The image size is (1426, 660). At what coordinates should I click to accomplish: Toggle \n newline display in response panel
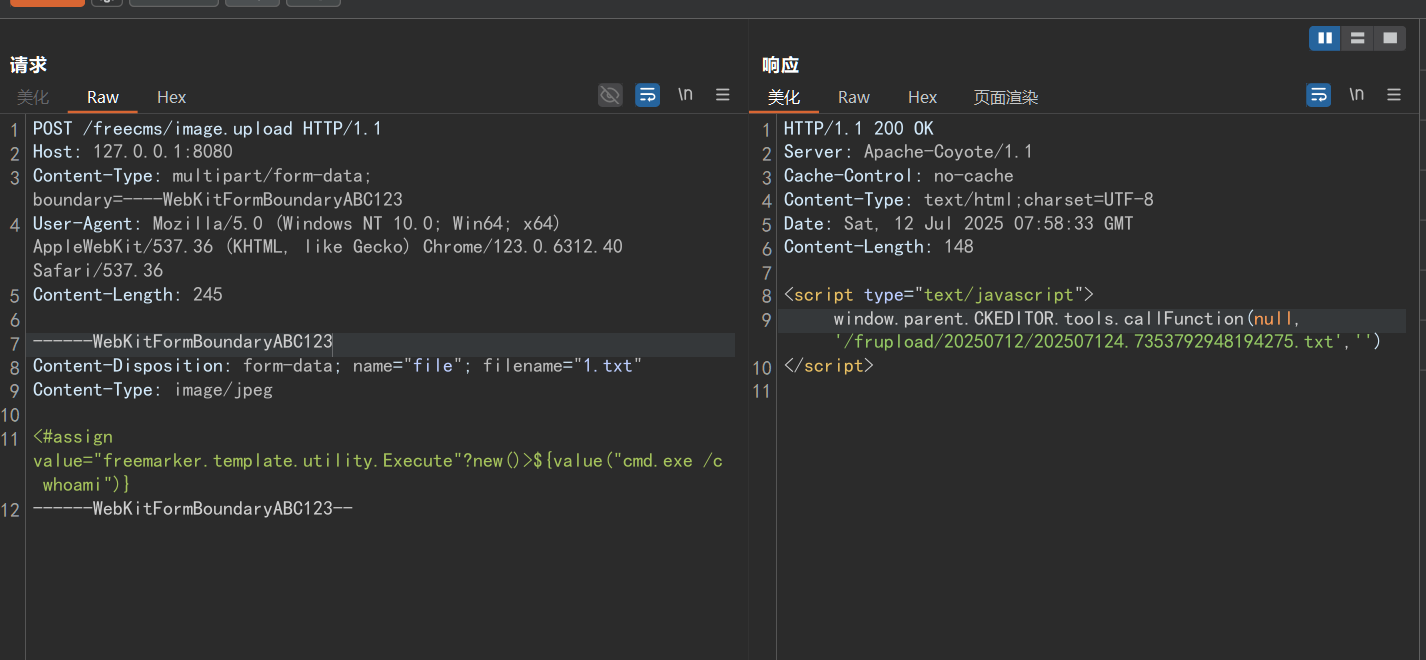point(1356,94)
